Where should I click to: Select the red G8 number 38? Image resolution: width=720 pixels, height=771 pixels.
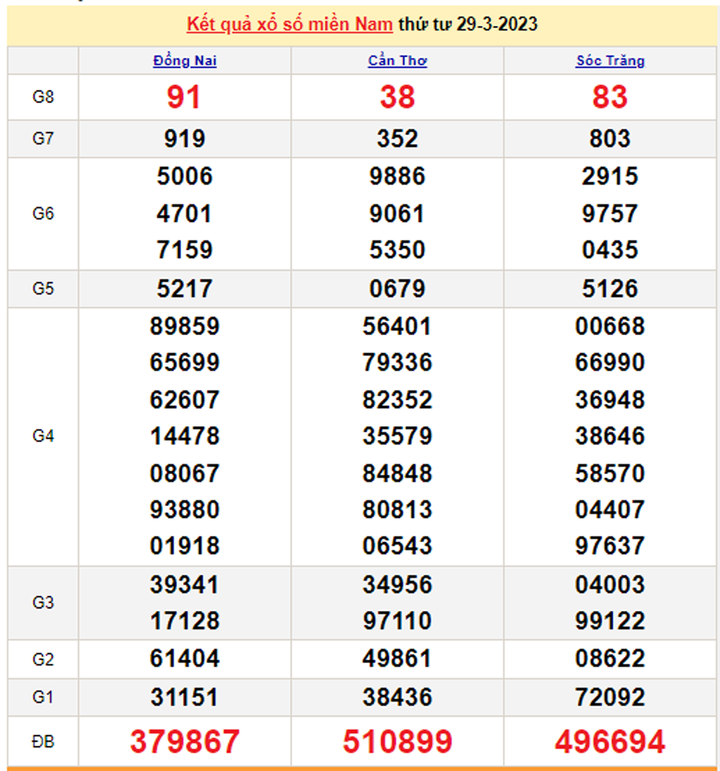tap(397, 97)
